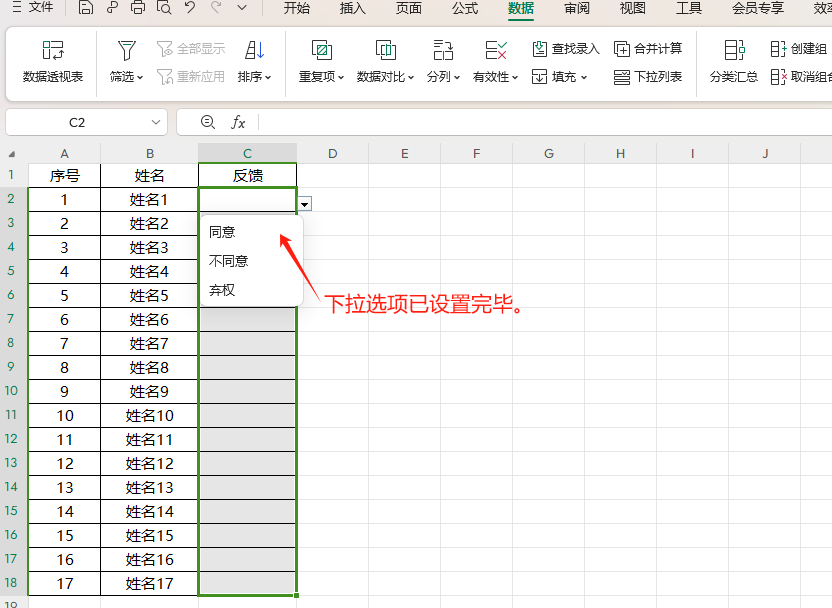Insert a 数据透视表 pivot table
The image size is (832, 608).
[53, 62]
